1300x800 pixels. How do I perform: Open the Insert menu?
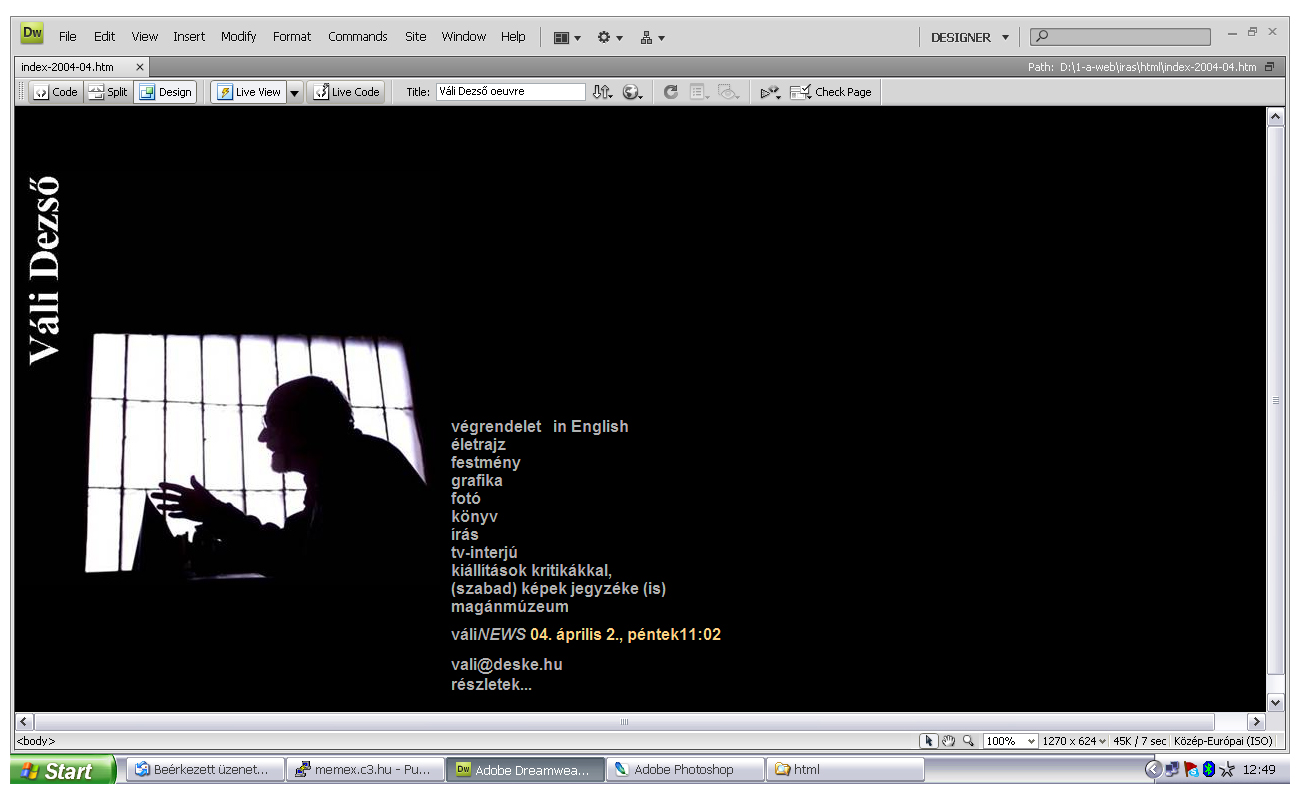[189, 37]
